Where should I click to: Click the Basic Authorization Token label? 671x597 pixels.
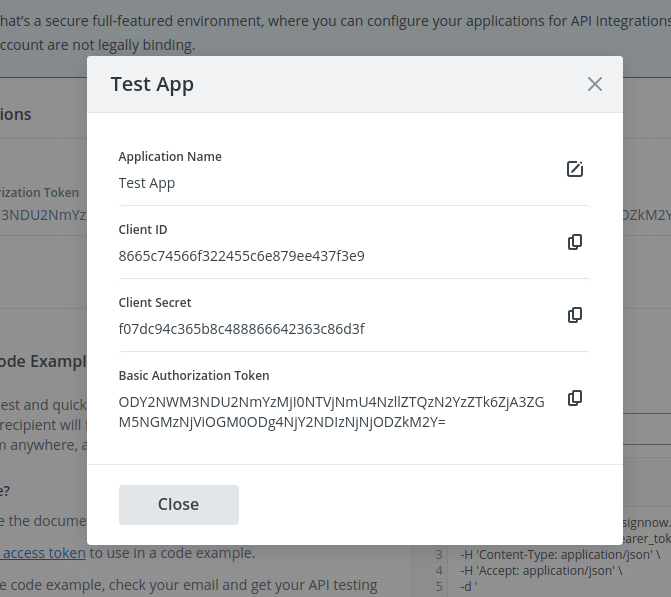pos(194,376)
